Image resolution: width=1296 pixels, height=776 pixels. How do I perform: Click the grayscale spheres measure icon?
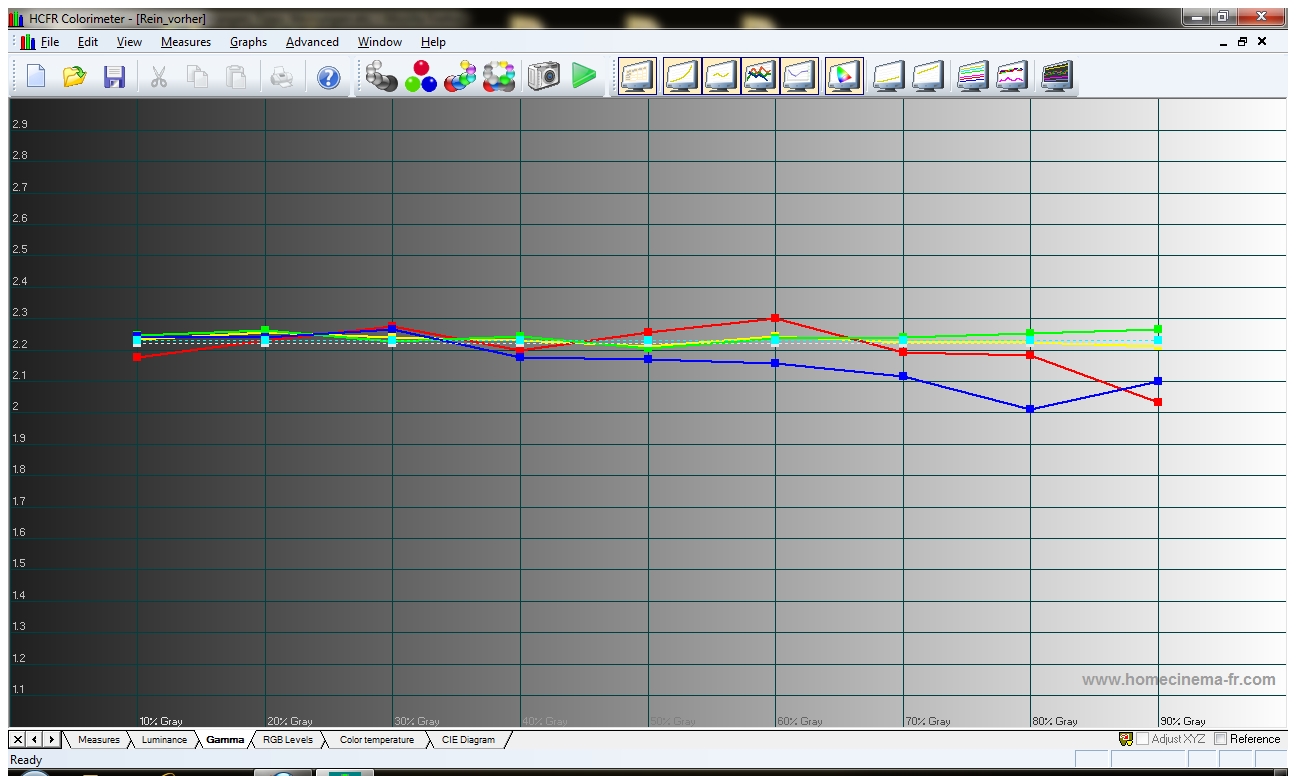[x=381, y=77]
